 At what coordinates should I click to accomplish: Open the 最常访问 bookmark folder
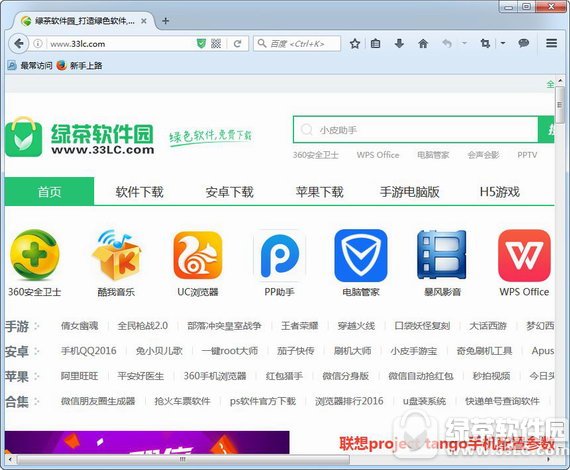[x=31, y=65]
